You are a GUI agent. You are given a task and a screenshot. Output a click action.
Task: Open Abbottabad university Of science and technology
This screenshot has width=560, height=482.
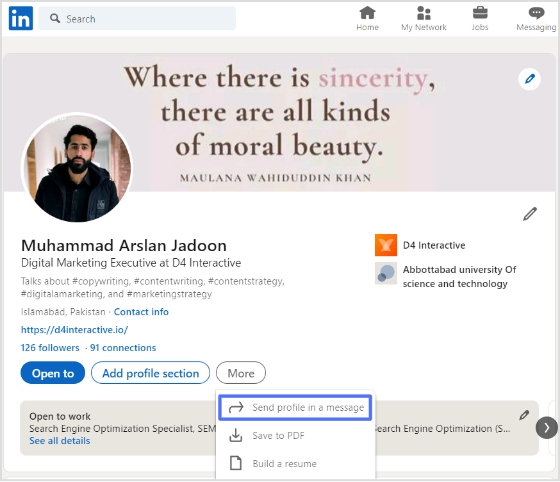[x=459, y=276]
